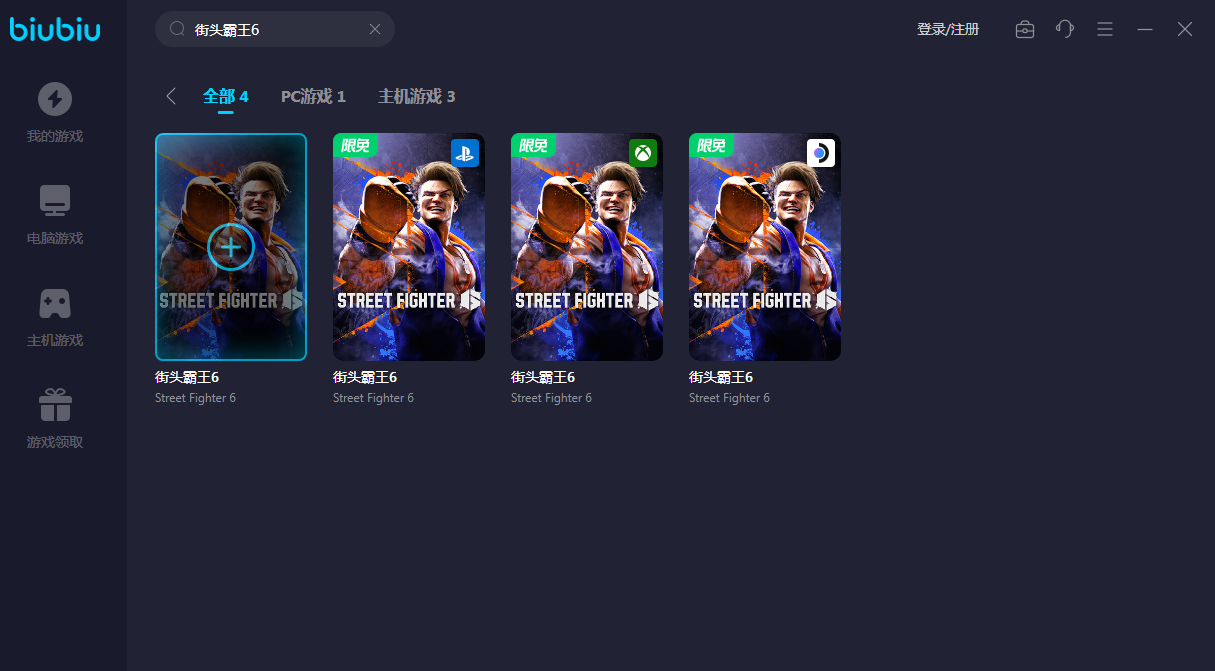Screen dimensions: 1215x671
Task: Clear the search box text
Action: click(375, 29)
